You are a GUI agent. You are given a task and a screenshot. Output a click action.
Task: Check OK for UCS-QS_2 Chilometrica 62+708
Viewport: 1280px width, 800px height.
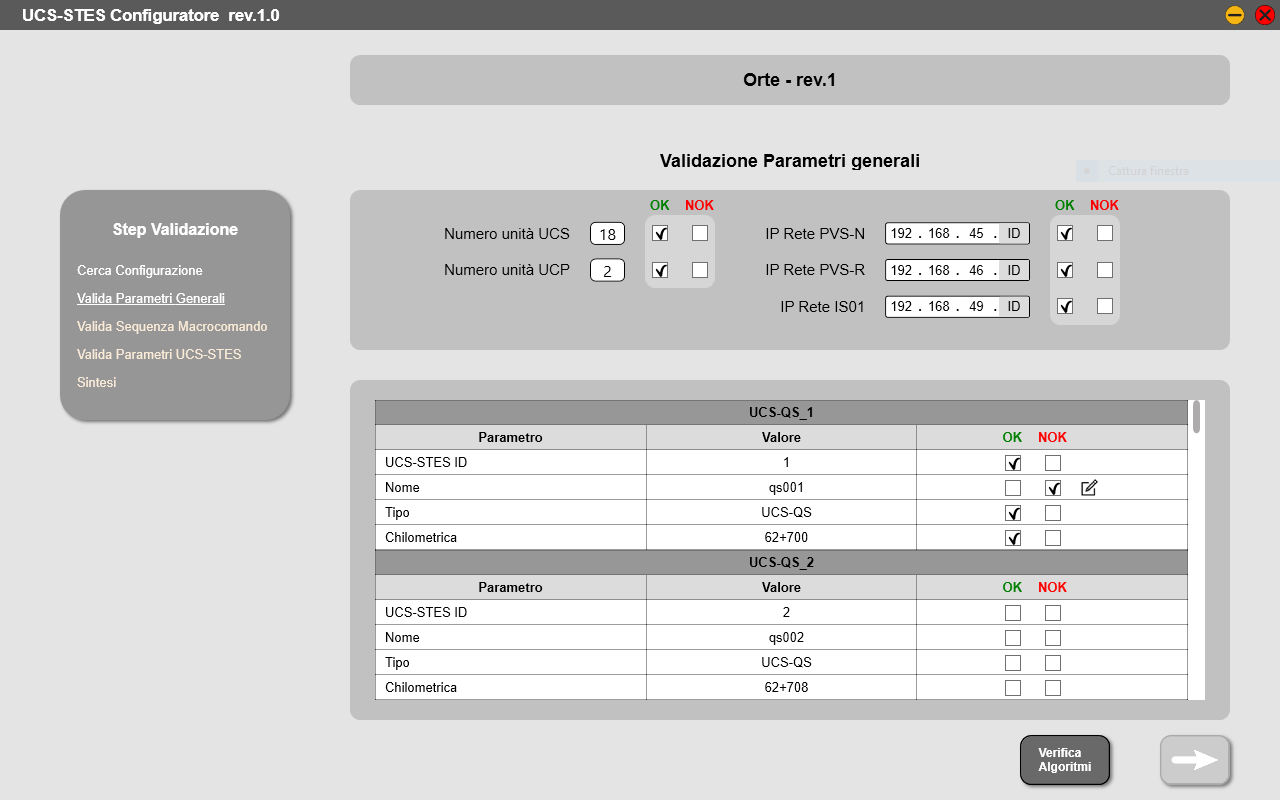click(1013, 688)
